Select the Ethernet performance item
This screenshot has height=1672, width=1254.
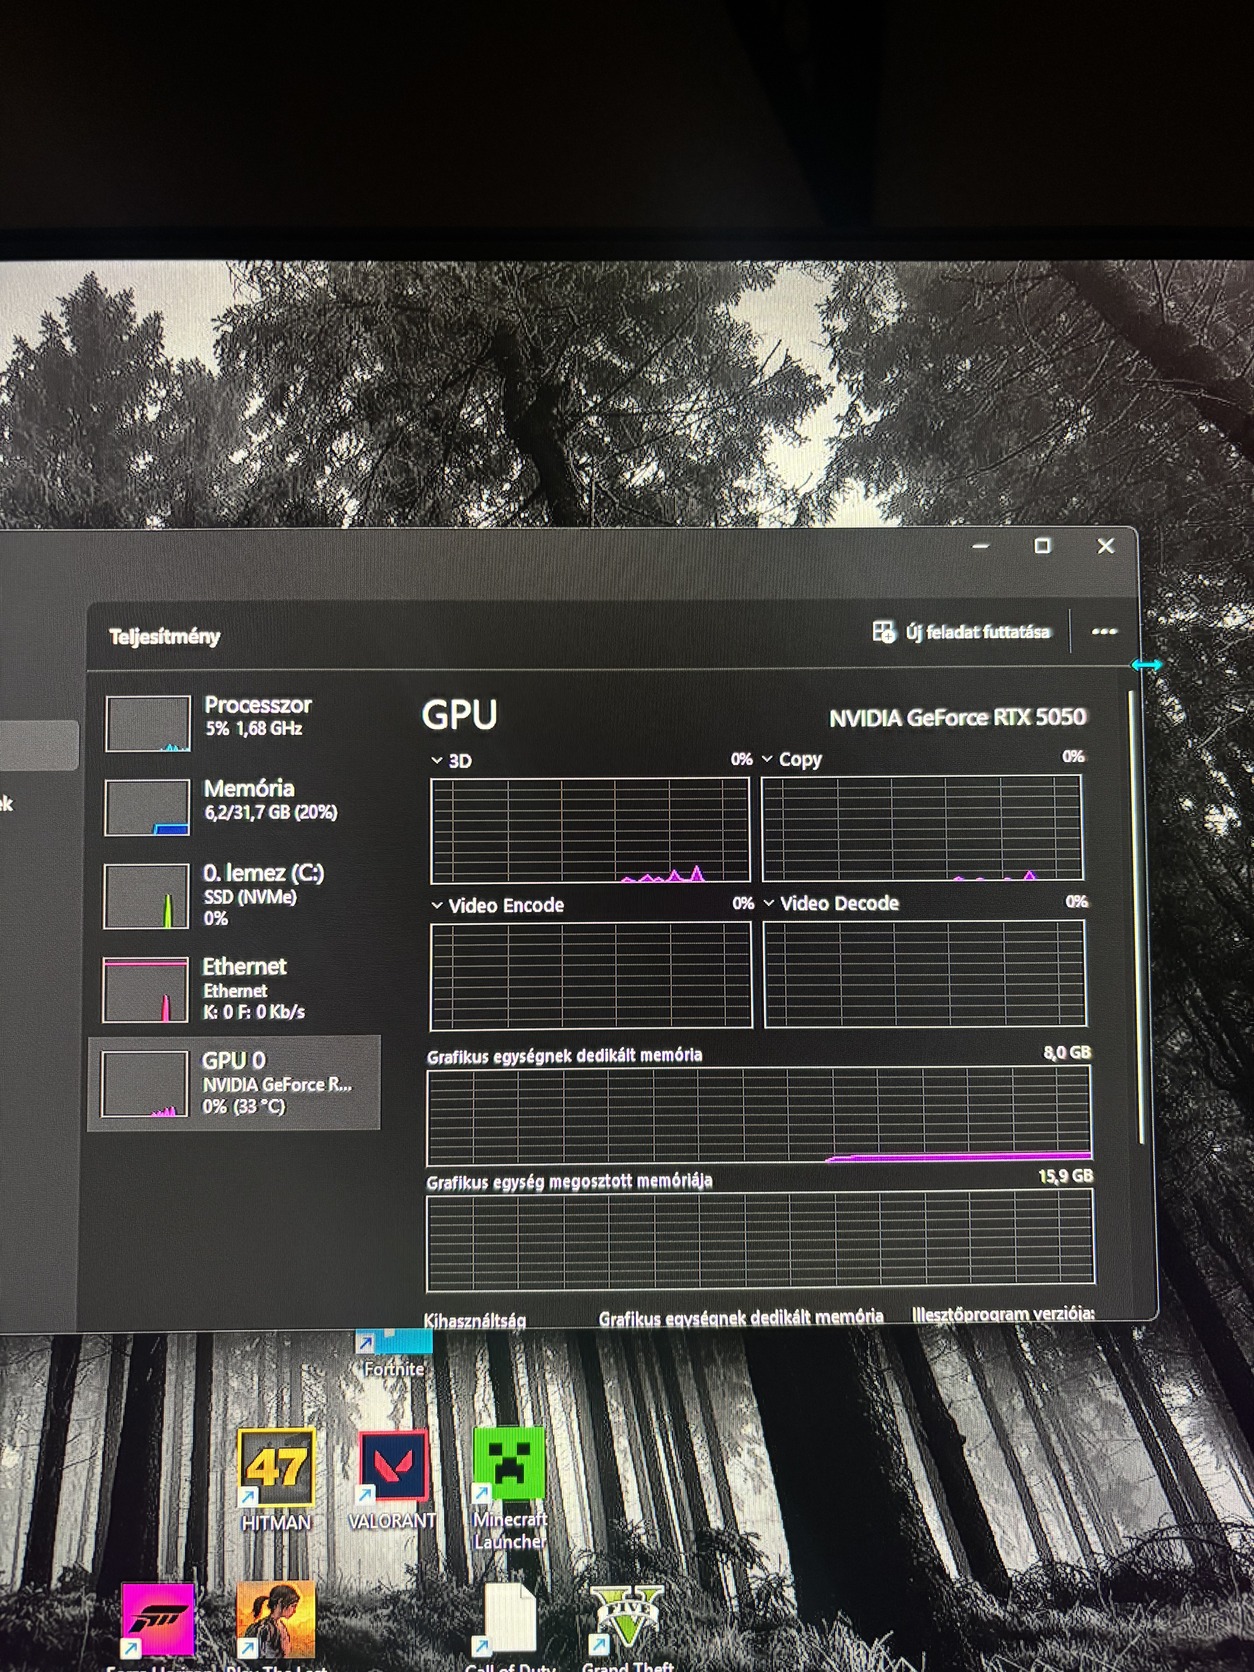click(235, 988)
